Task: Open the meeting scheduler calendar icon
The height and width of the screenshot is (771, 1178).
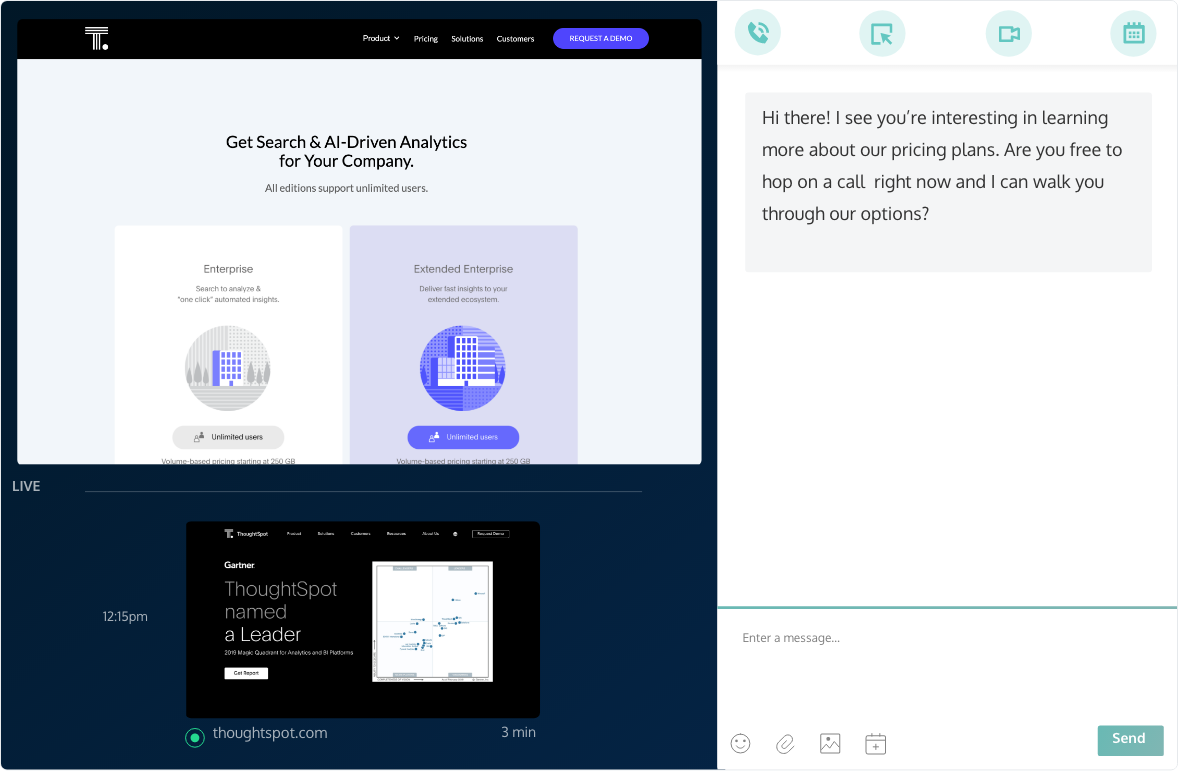Action: (1133, 32)
